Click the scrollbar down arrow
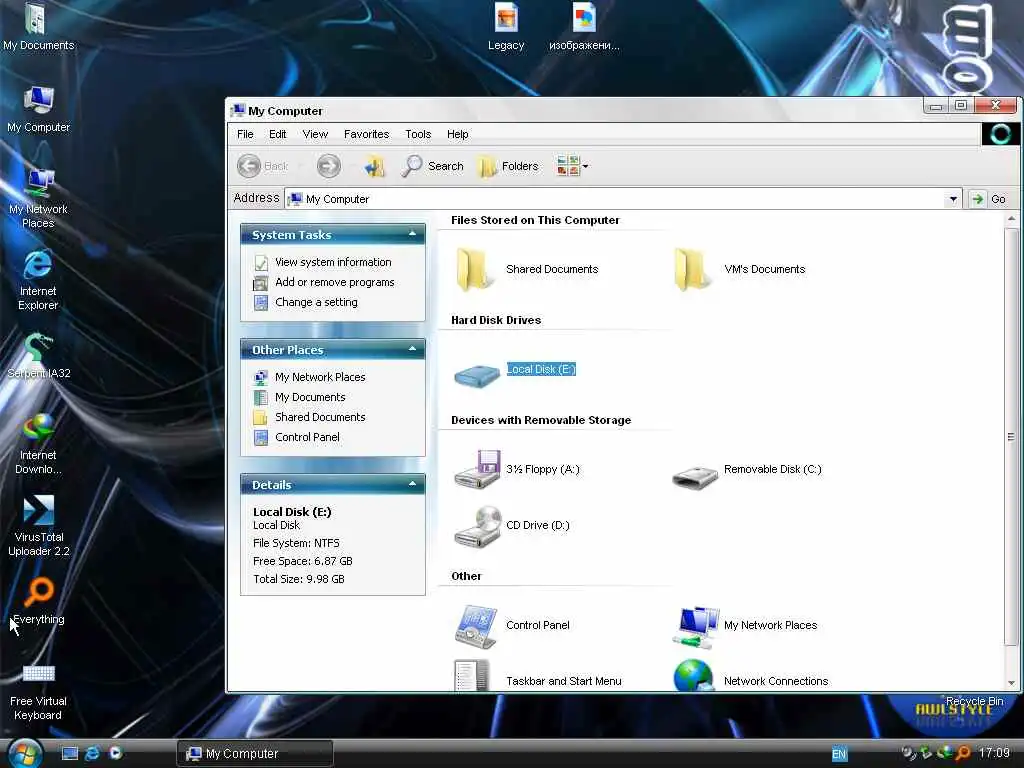Screen dimensions: 1024x768 coord(1010,683)
